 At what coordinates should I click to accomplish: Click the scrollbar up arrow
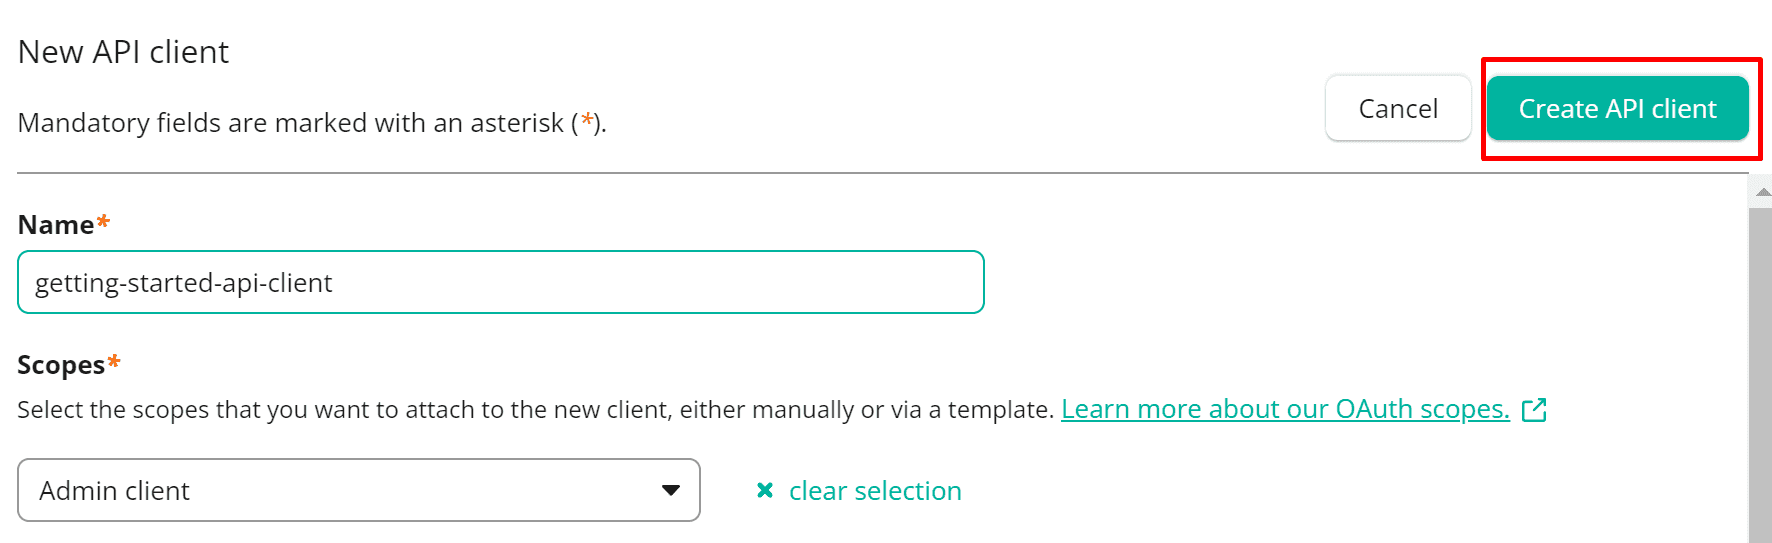click(1762, 192)
